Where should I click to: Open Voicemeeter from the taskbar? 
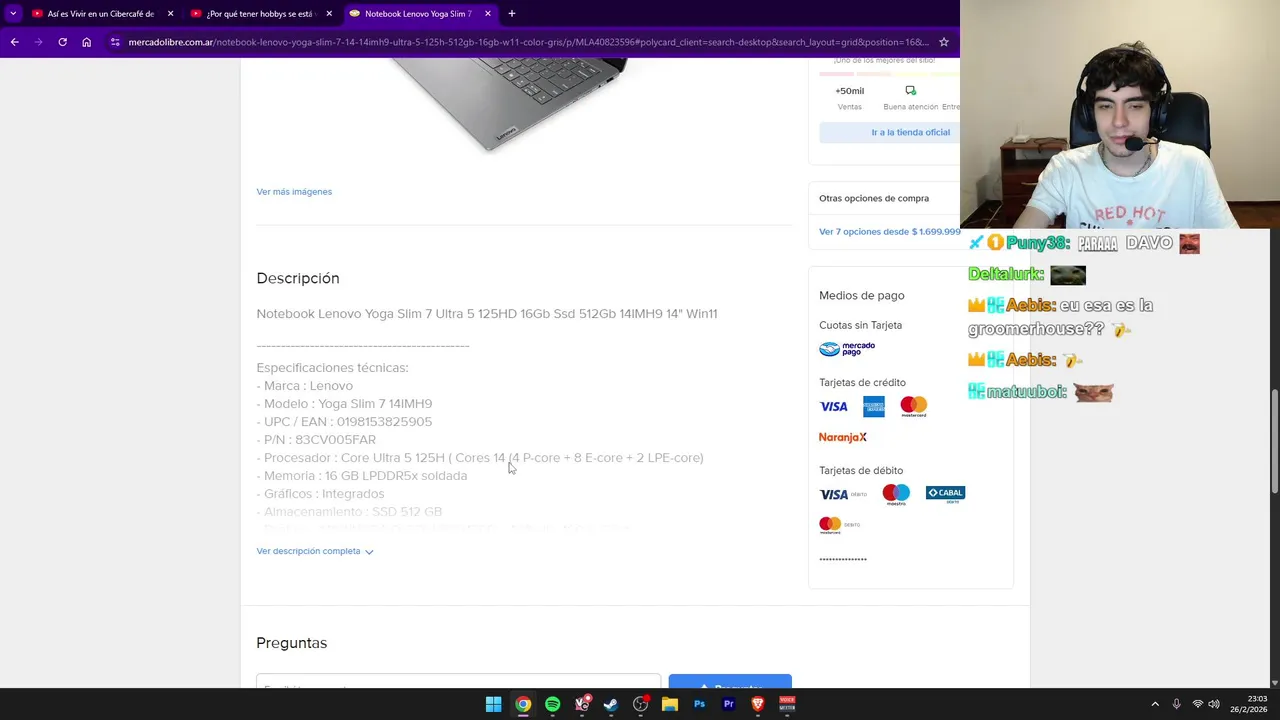(787, 704)
